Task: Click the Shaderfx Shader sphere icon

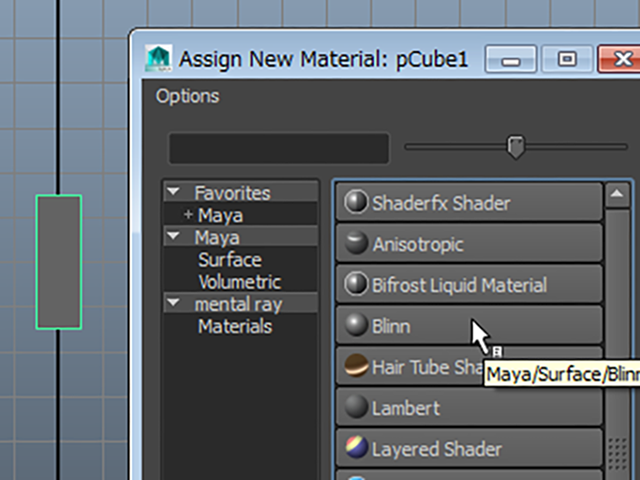Action: [x=356, y=202]
